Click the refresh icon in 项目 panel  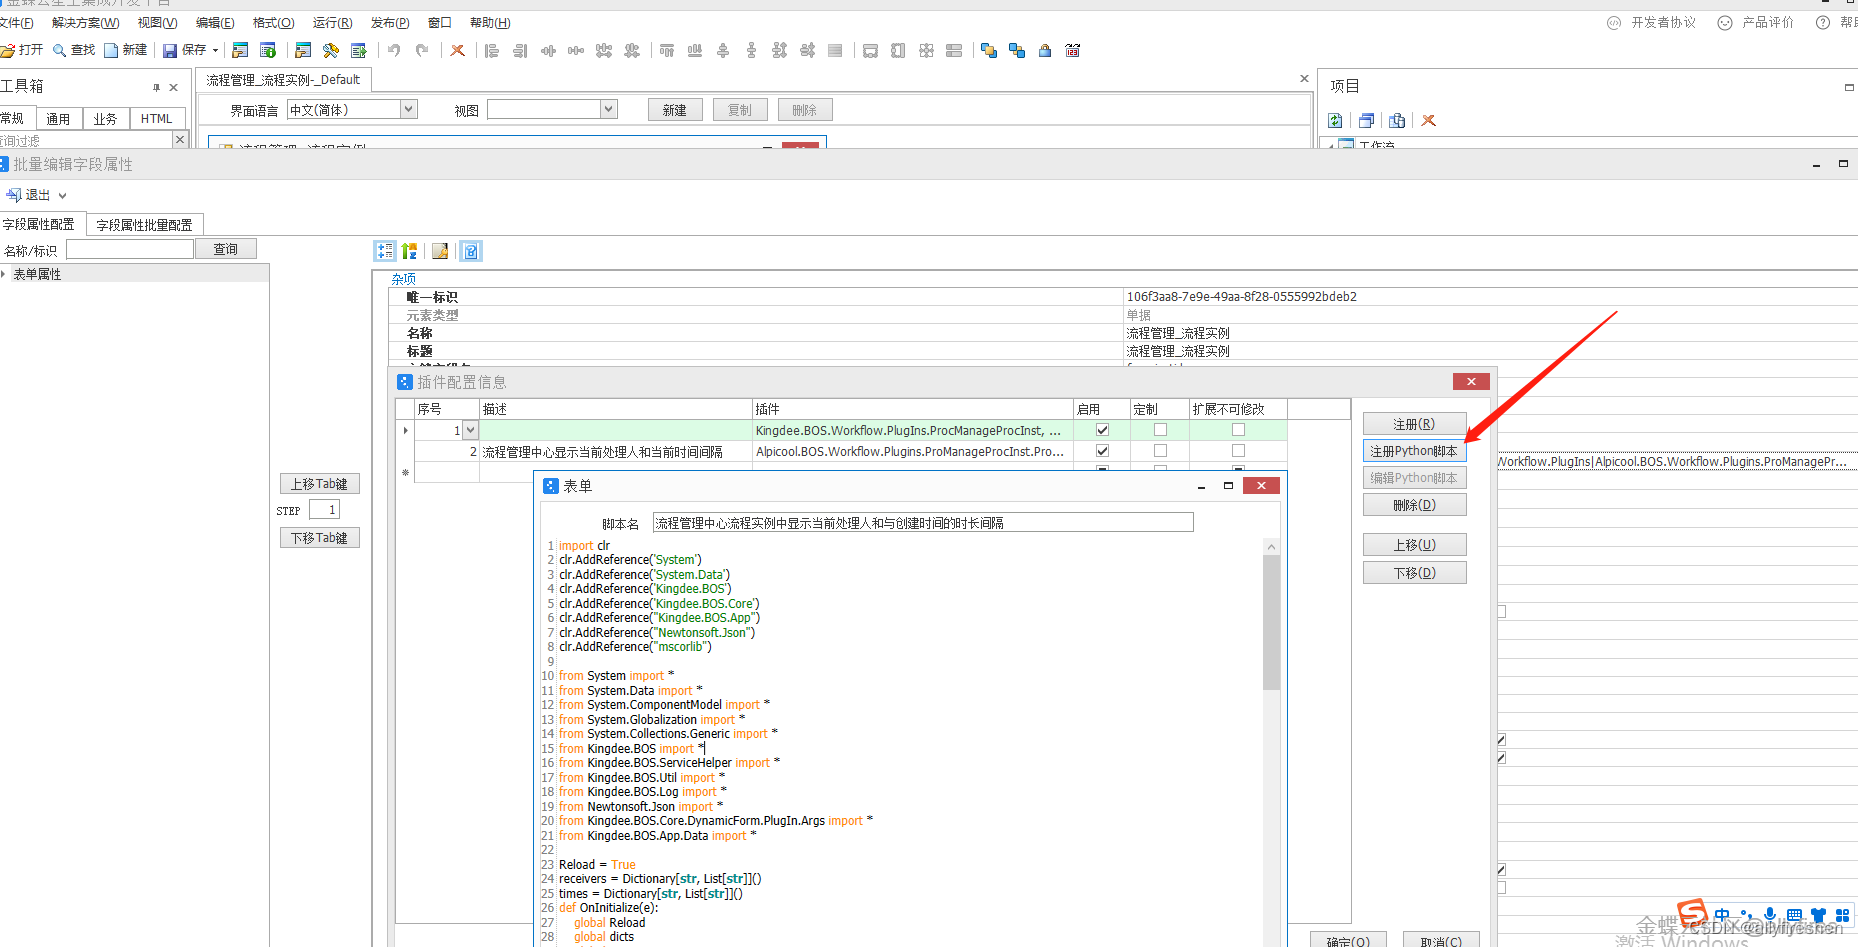[1335, 120]
